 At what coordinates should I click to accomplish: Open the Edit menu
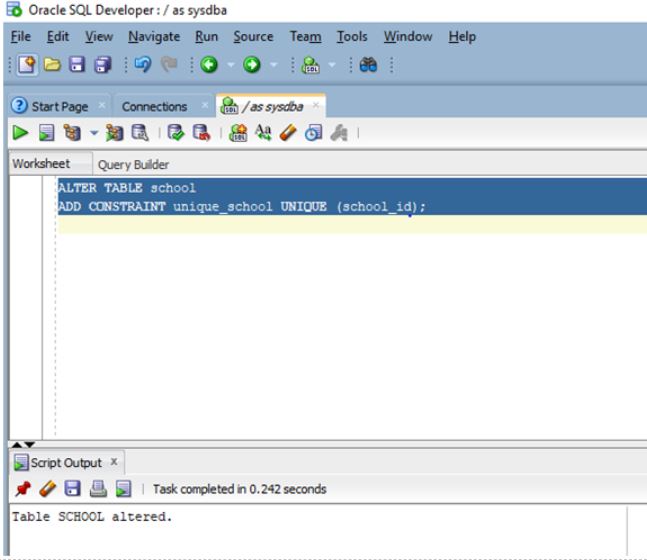[58, 37]
